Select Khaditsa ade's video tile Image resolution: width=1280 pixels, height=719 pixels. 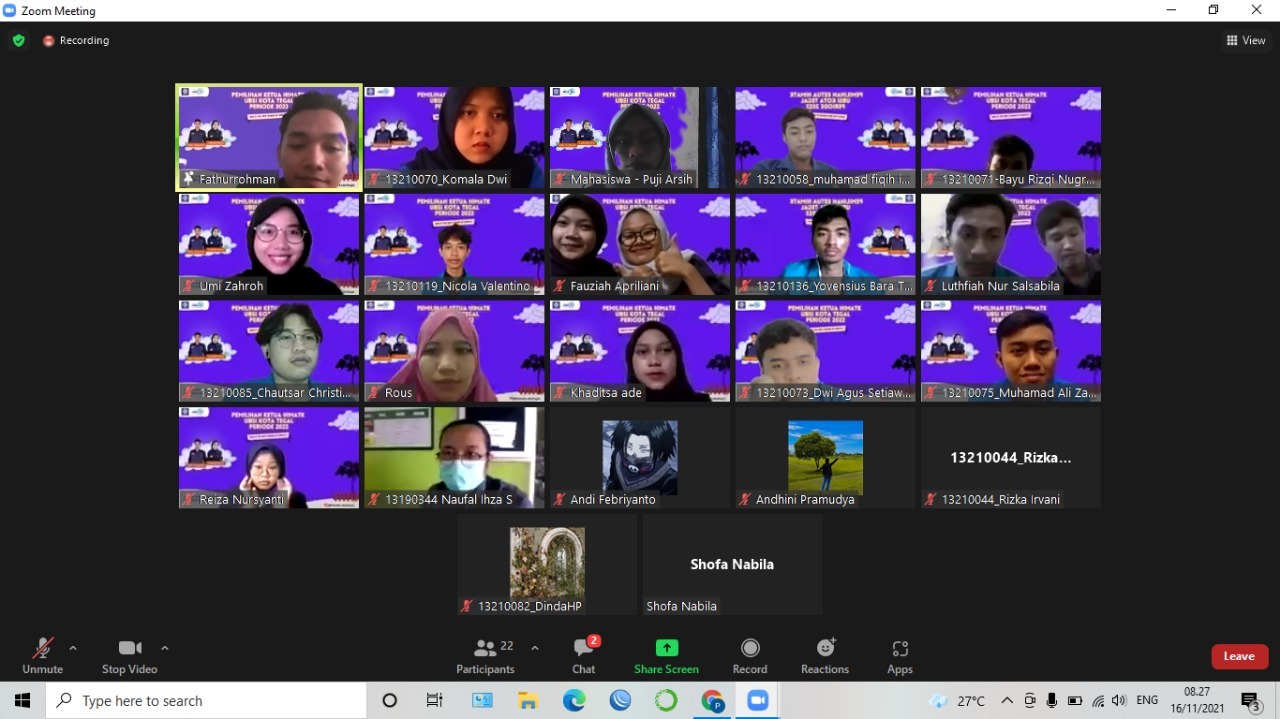(x=640, y=351)
